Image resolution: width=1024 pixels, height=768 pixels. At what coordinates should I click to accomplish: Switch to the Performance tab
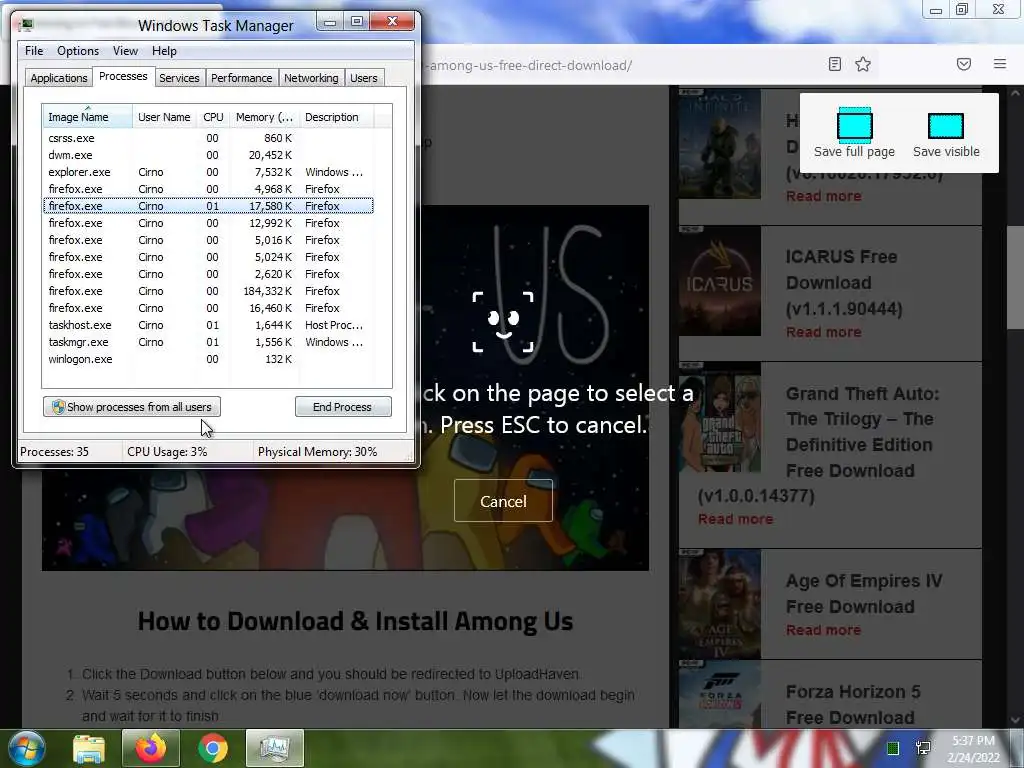[x=241, y=78]
